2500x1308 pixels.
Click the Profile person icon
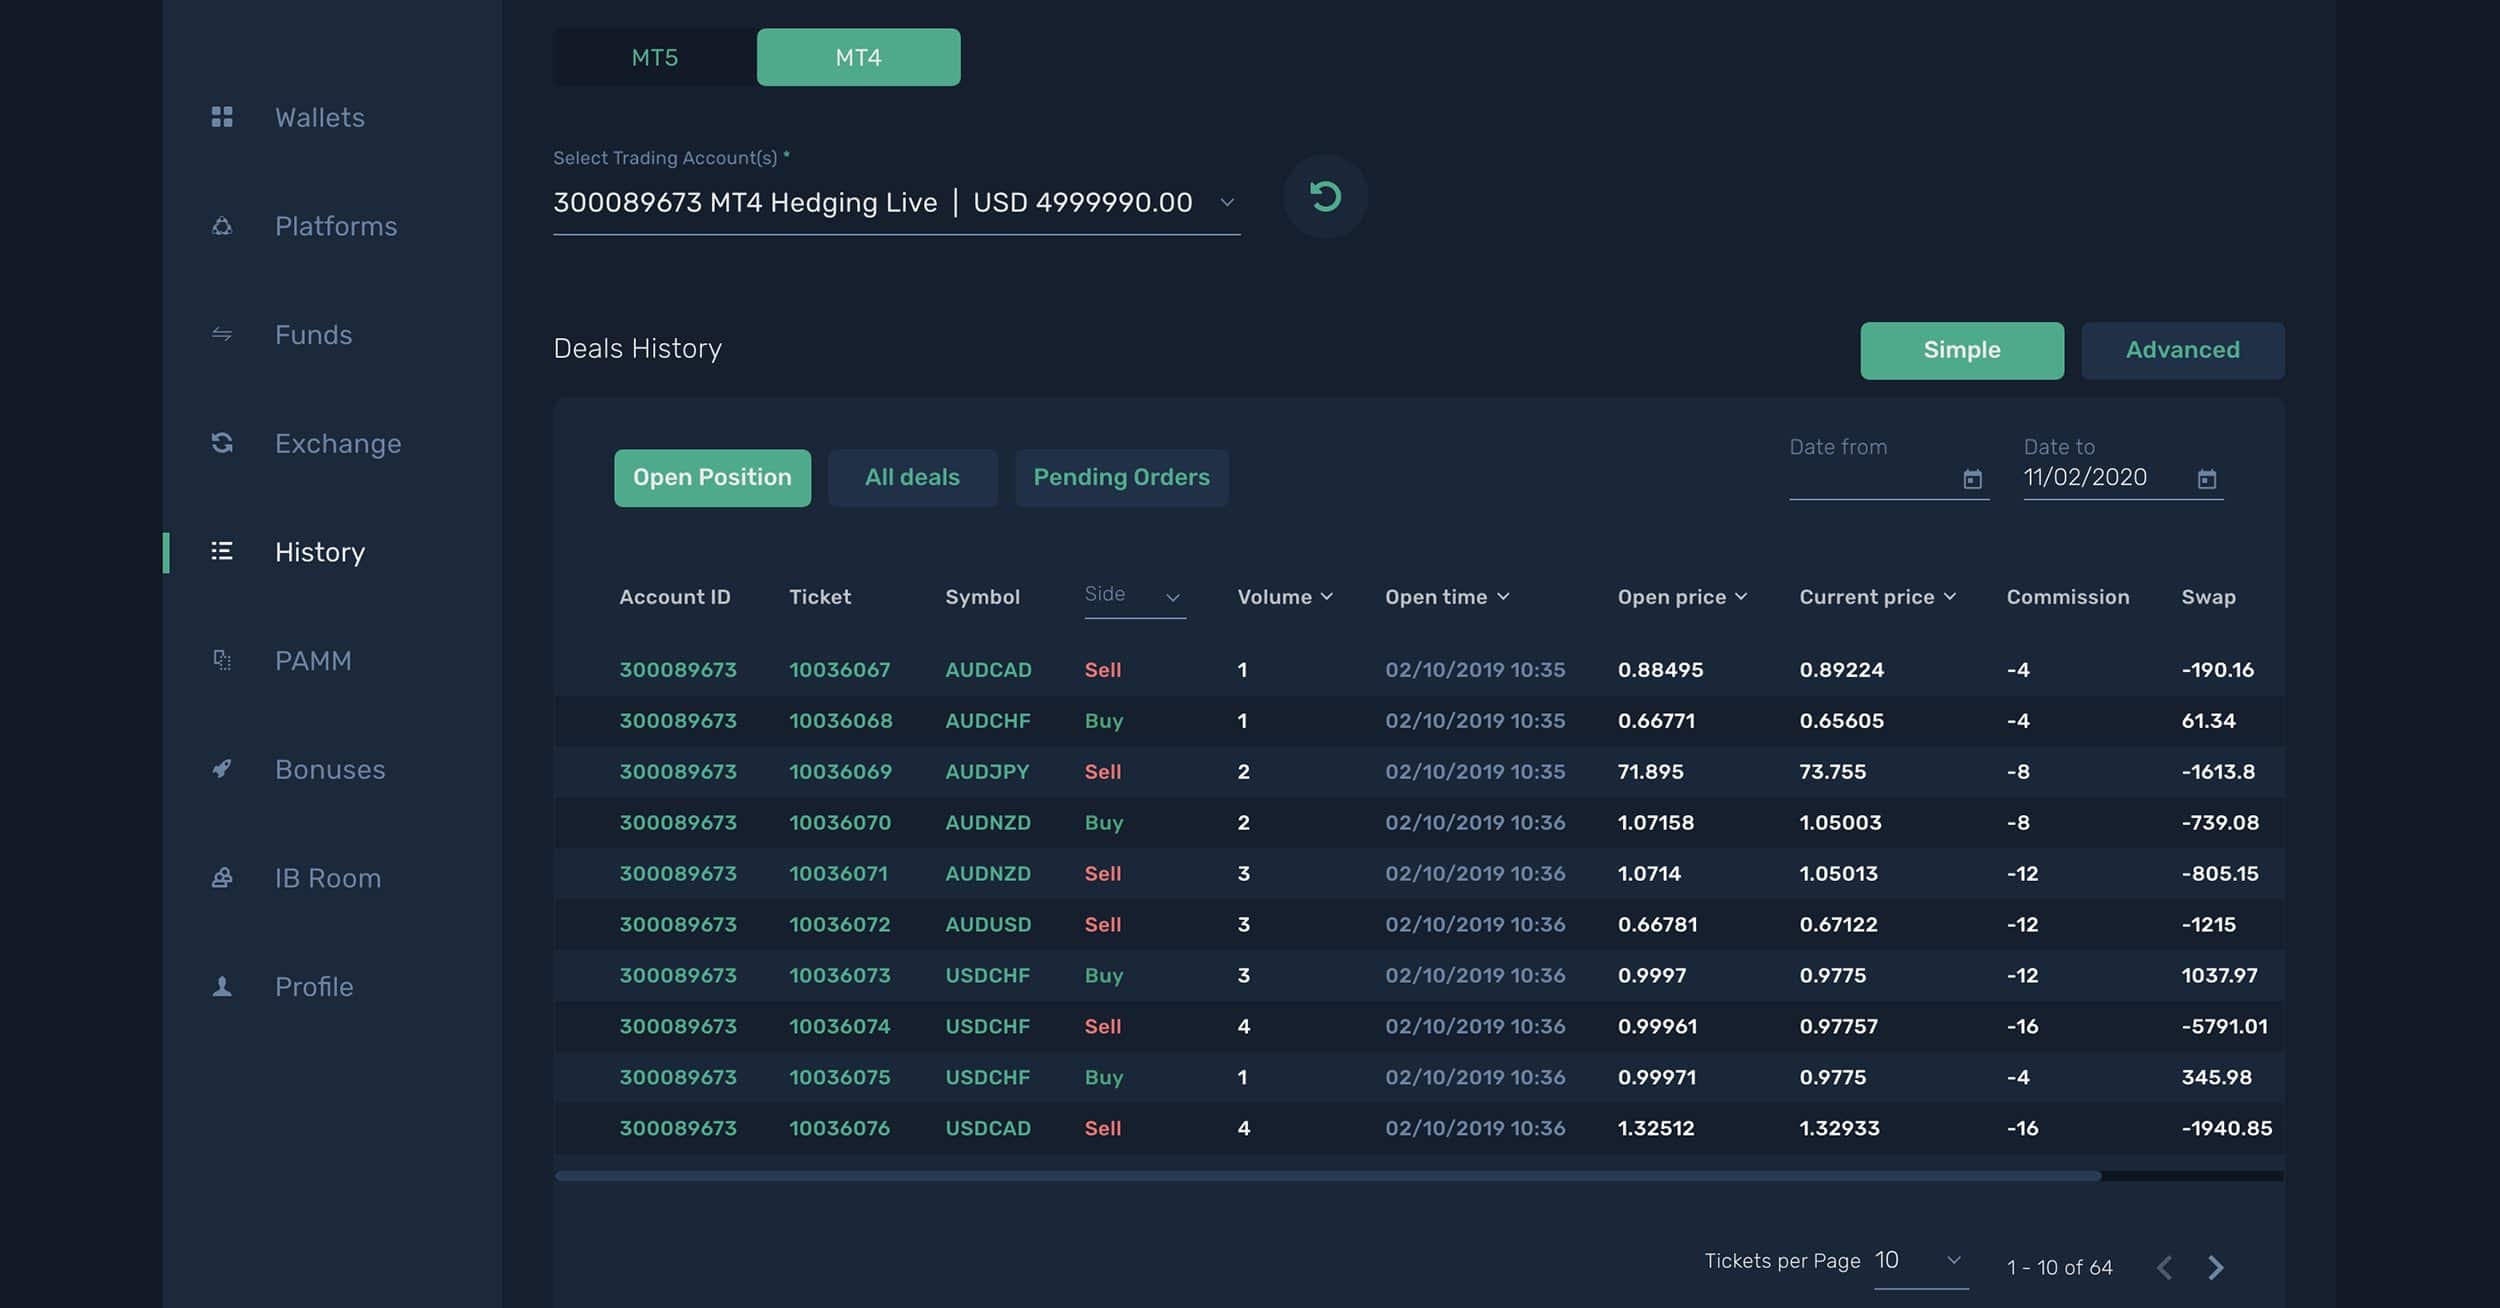pos(222,987)
